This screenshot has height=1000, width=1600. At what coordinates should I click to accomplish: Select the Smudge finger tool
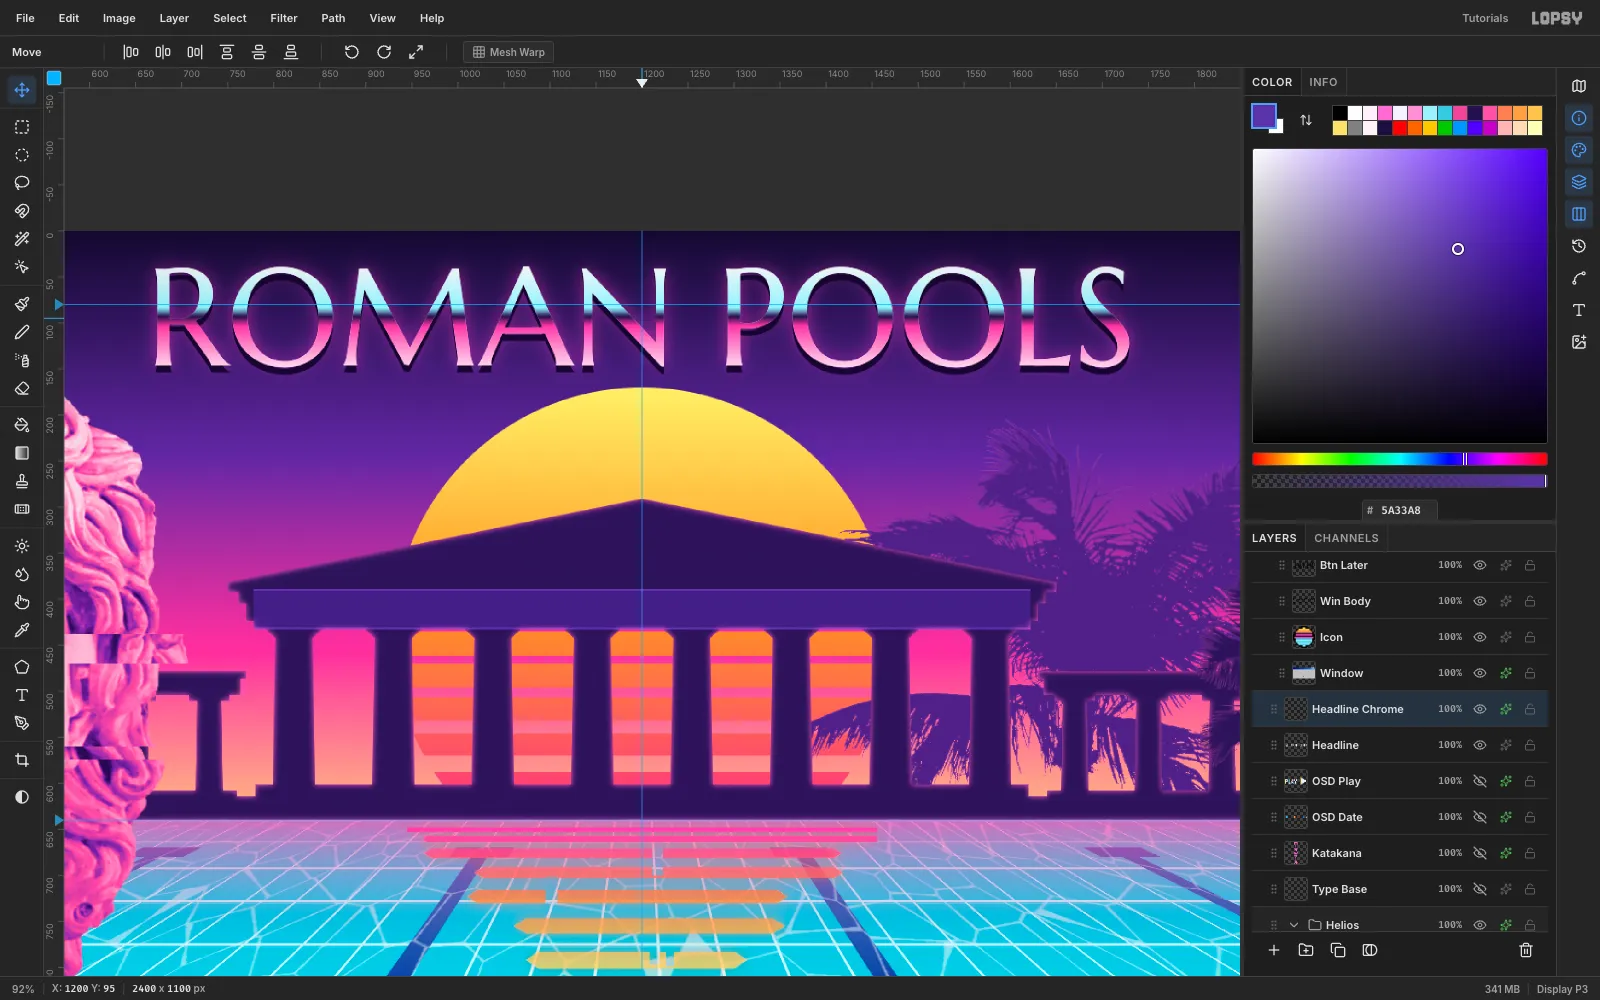[22, 602]
